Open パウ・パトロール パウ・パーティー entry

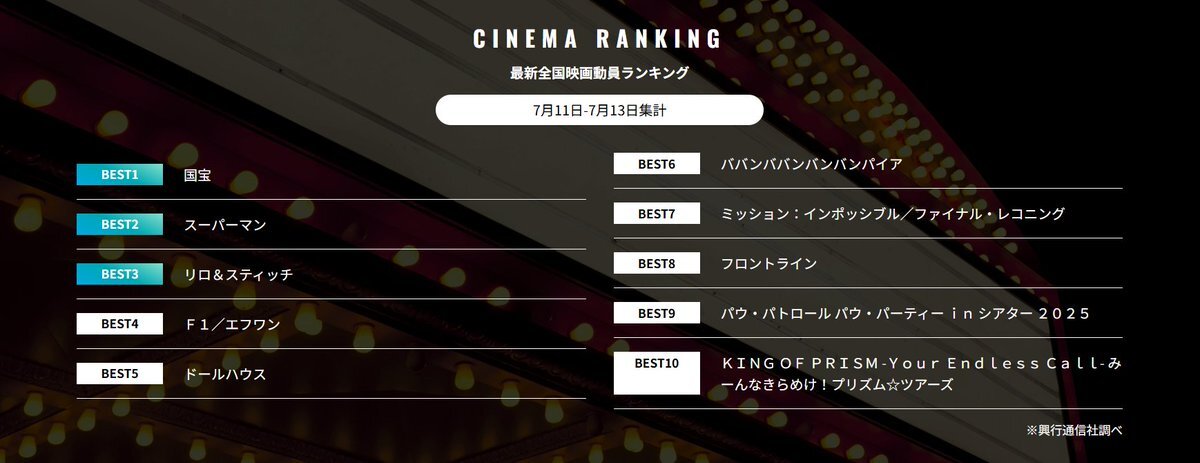click(905, 314)
